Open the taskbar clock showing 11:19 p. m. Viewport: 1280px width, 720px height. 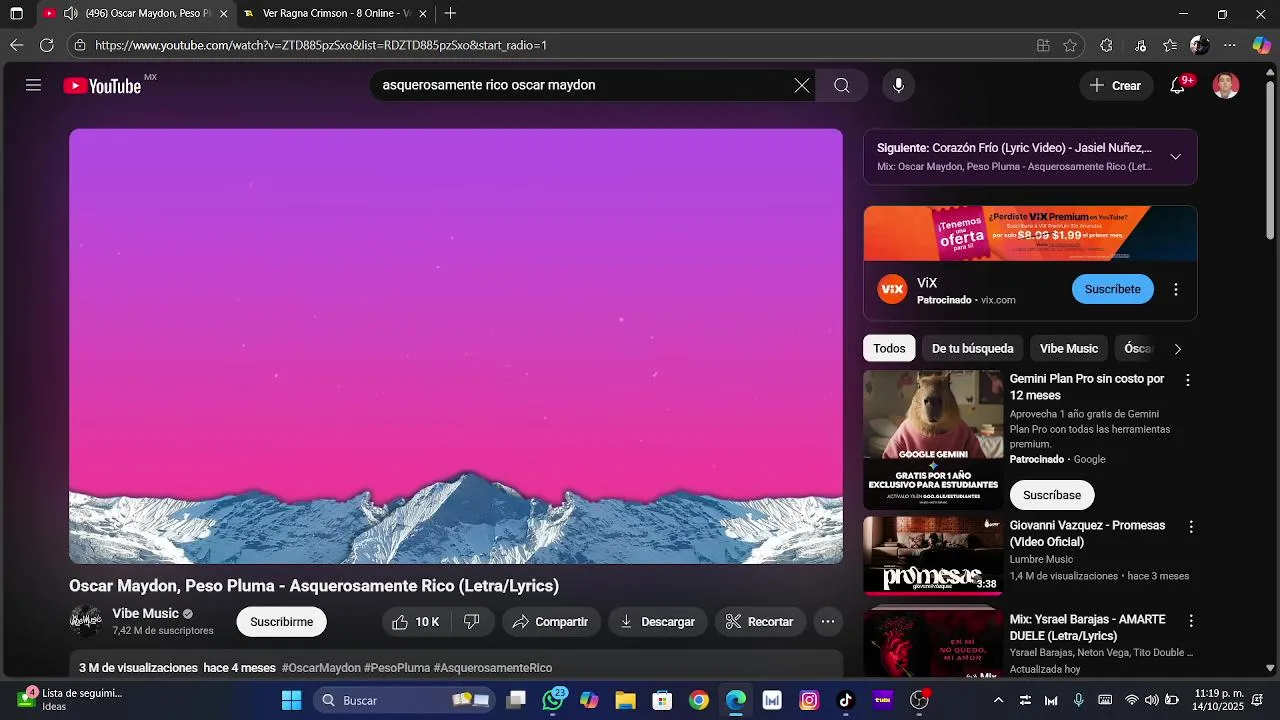[1219, 700]
